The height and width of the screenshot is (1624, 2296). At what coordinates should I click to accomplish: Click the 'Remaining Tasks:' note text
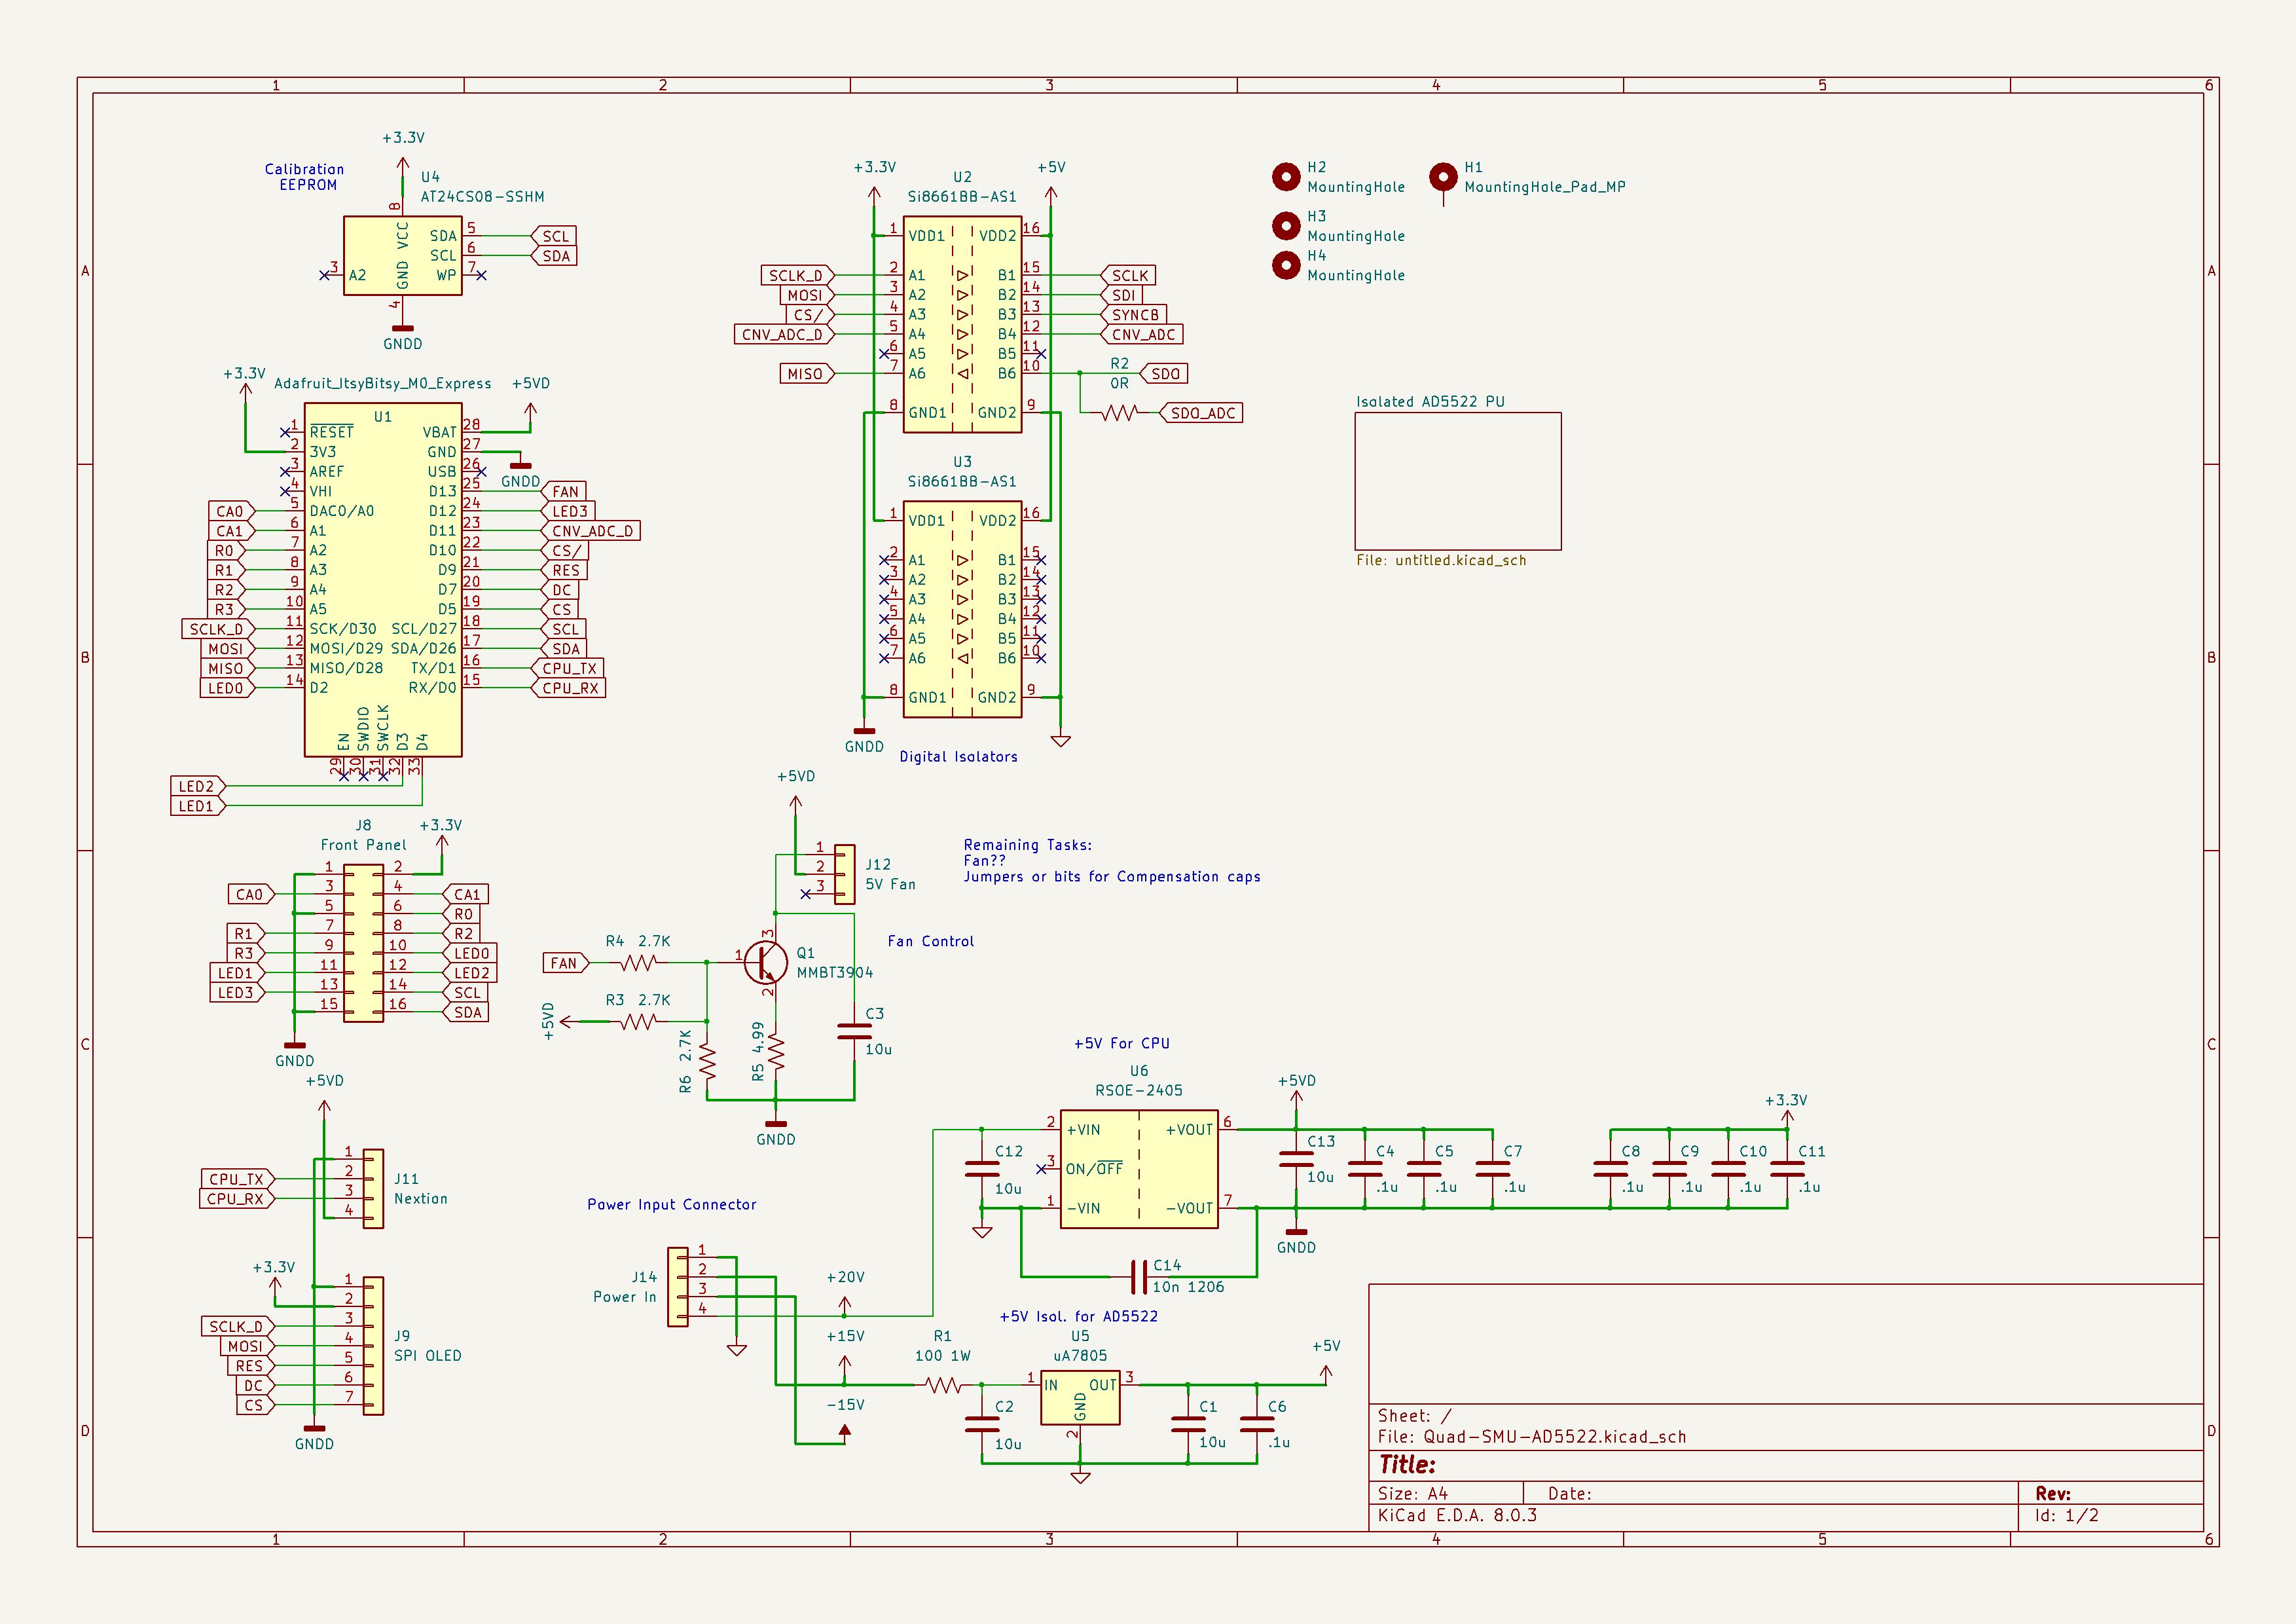(1027, 845)
